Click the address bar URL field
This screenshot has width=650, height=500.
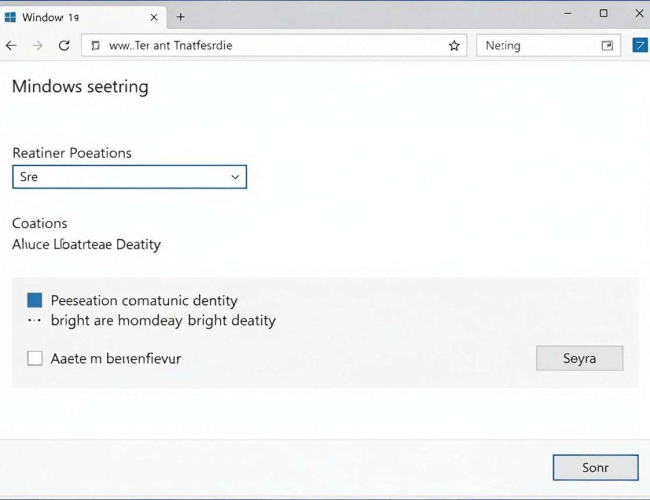click(274, 46)
